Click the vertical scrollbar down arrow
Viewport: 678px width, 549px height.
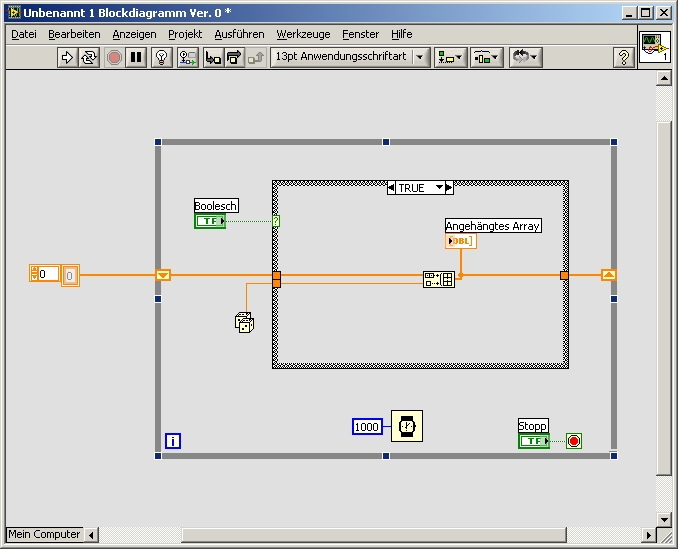(663, 519)
